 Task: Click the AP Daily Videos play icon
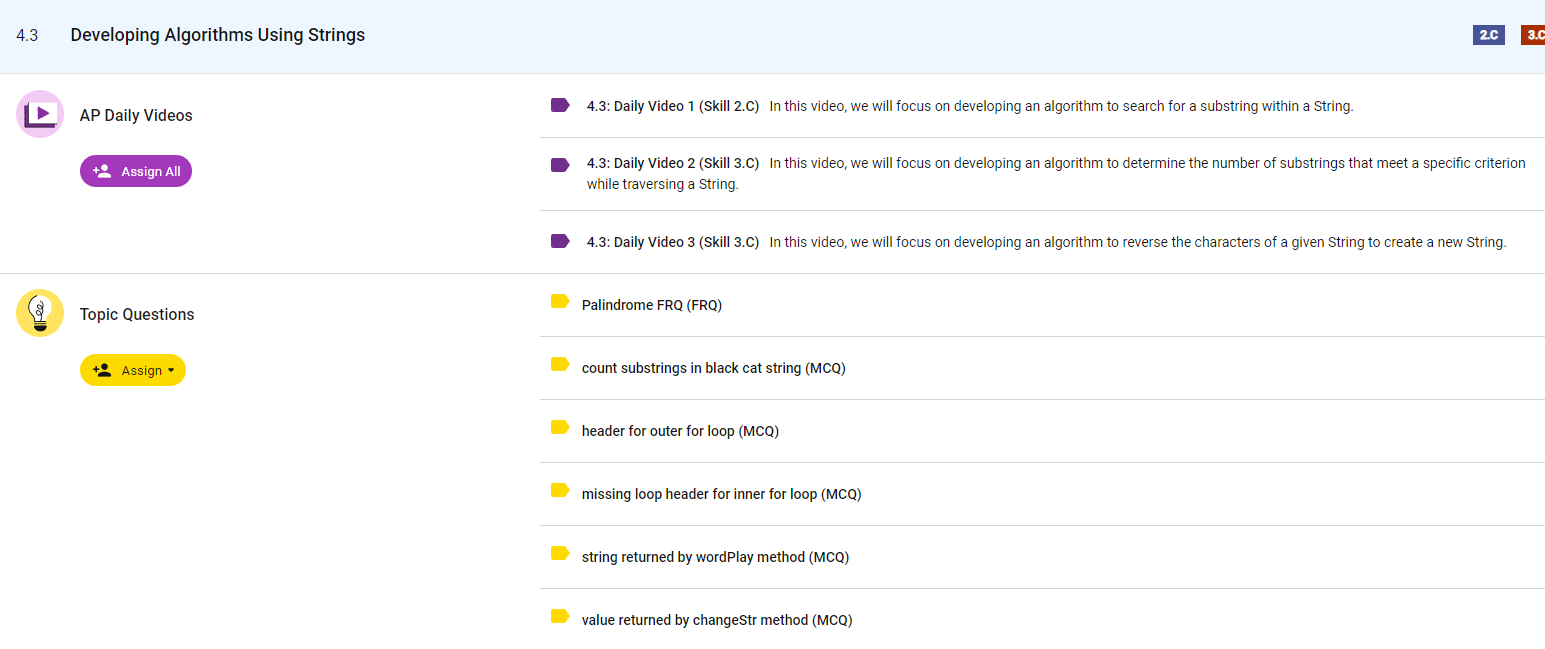tap(40, 114)
